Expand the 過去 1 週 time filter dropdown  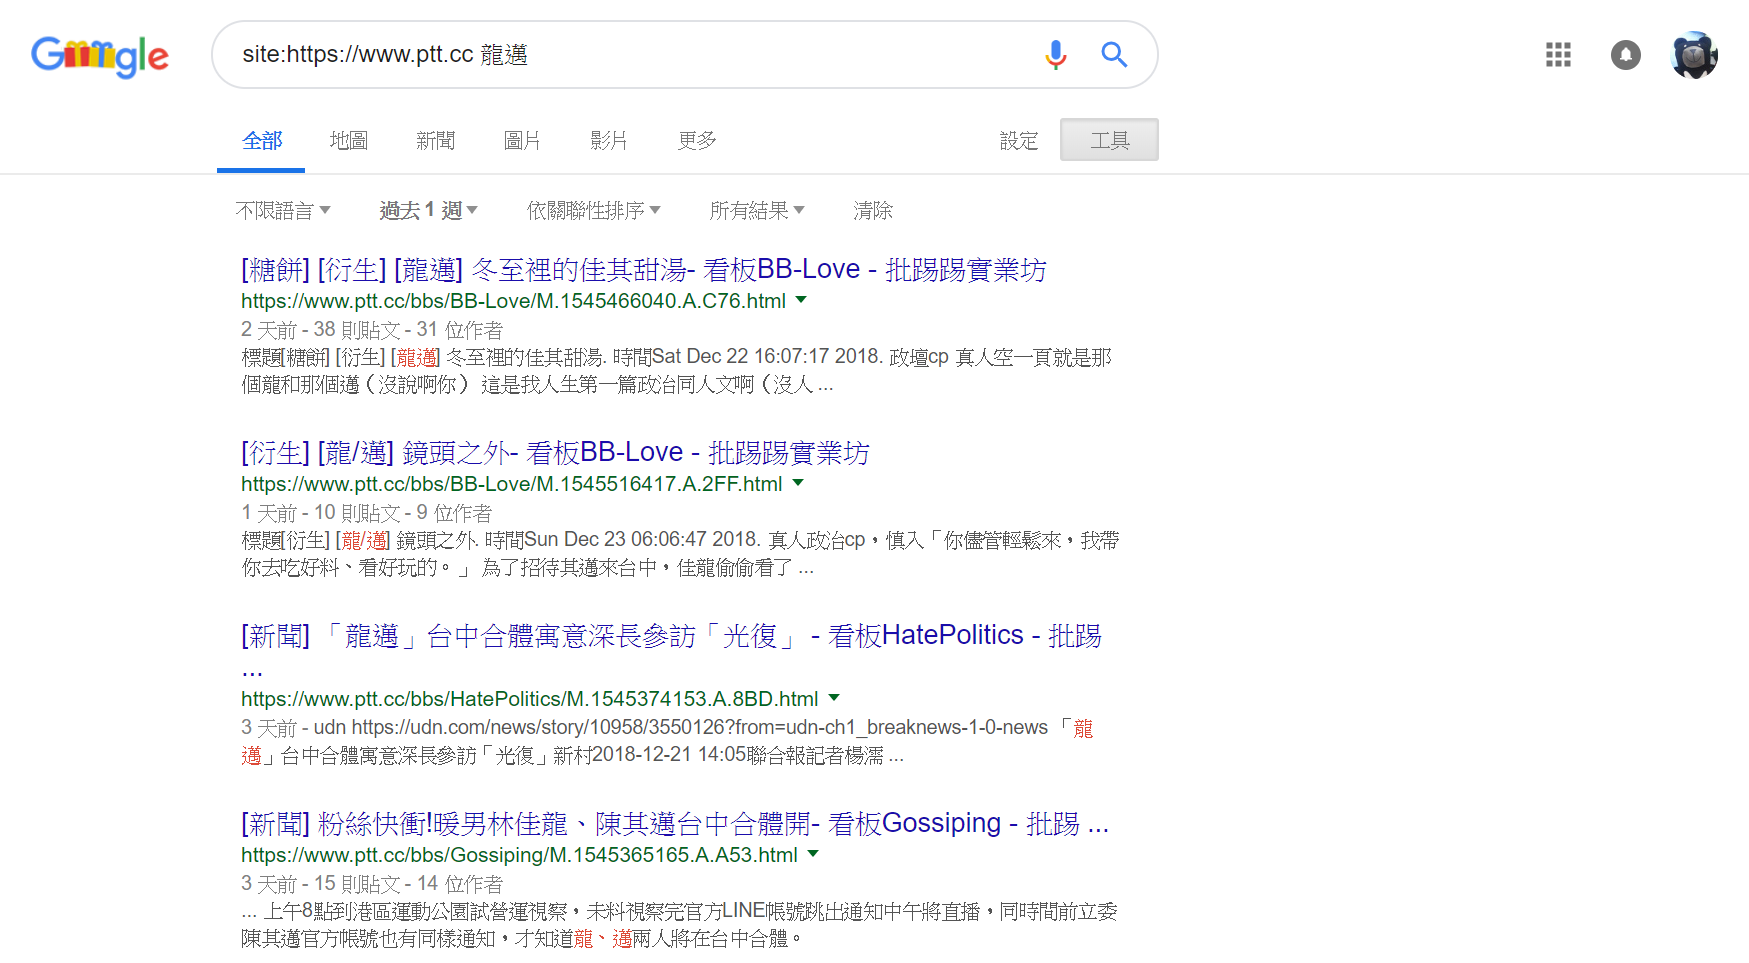pos(428,211)
